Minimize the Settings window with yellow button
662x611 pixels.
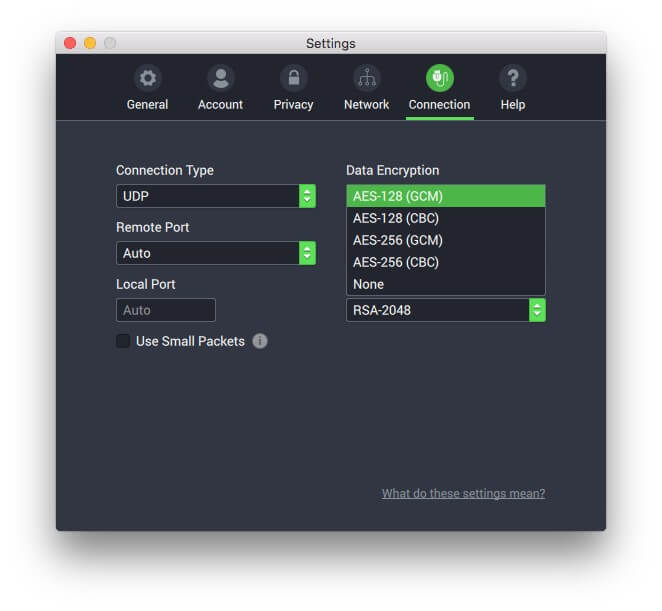click(90, 43)
